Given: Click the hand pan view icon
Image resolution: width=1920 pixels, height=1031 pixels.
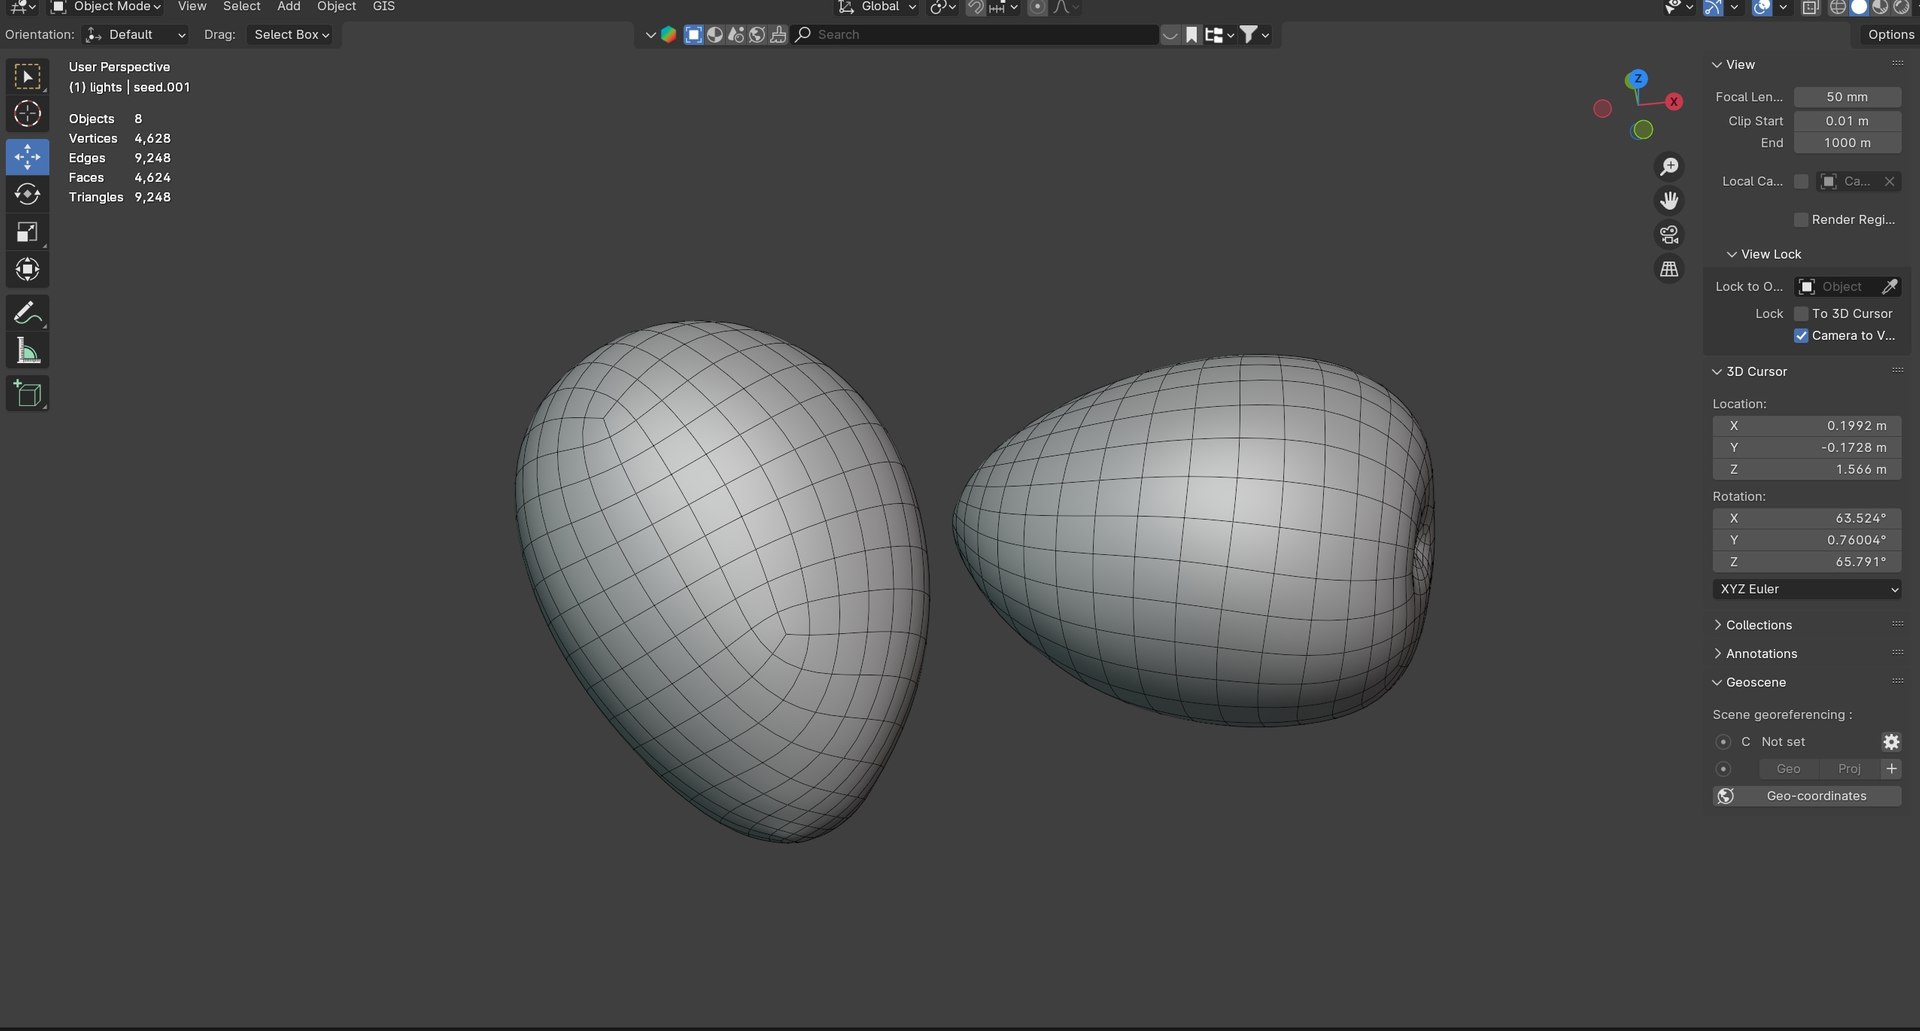Looking at the screenshot, I should coord(1669,201).
